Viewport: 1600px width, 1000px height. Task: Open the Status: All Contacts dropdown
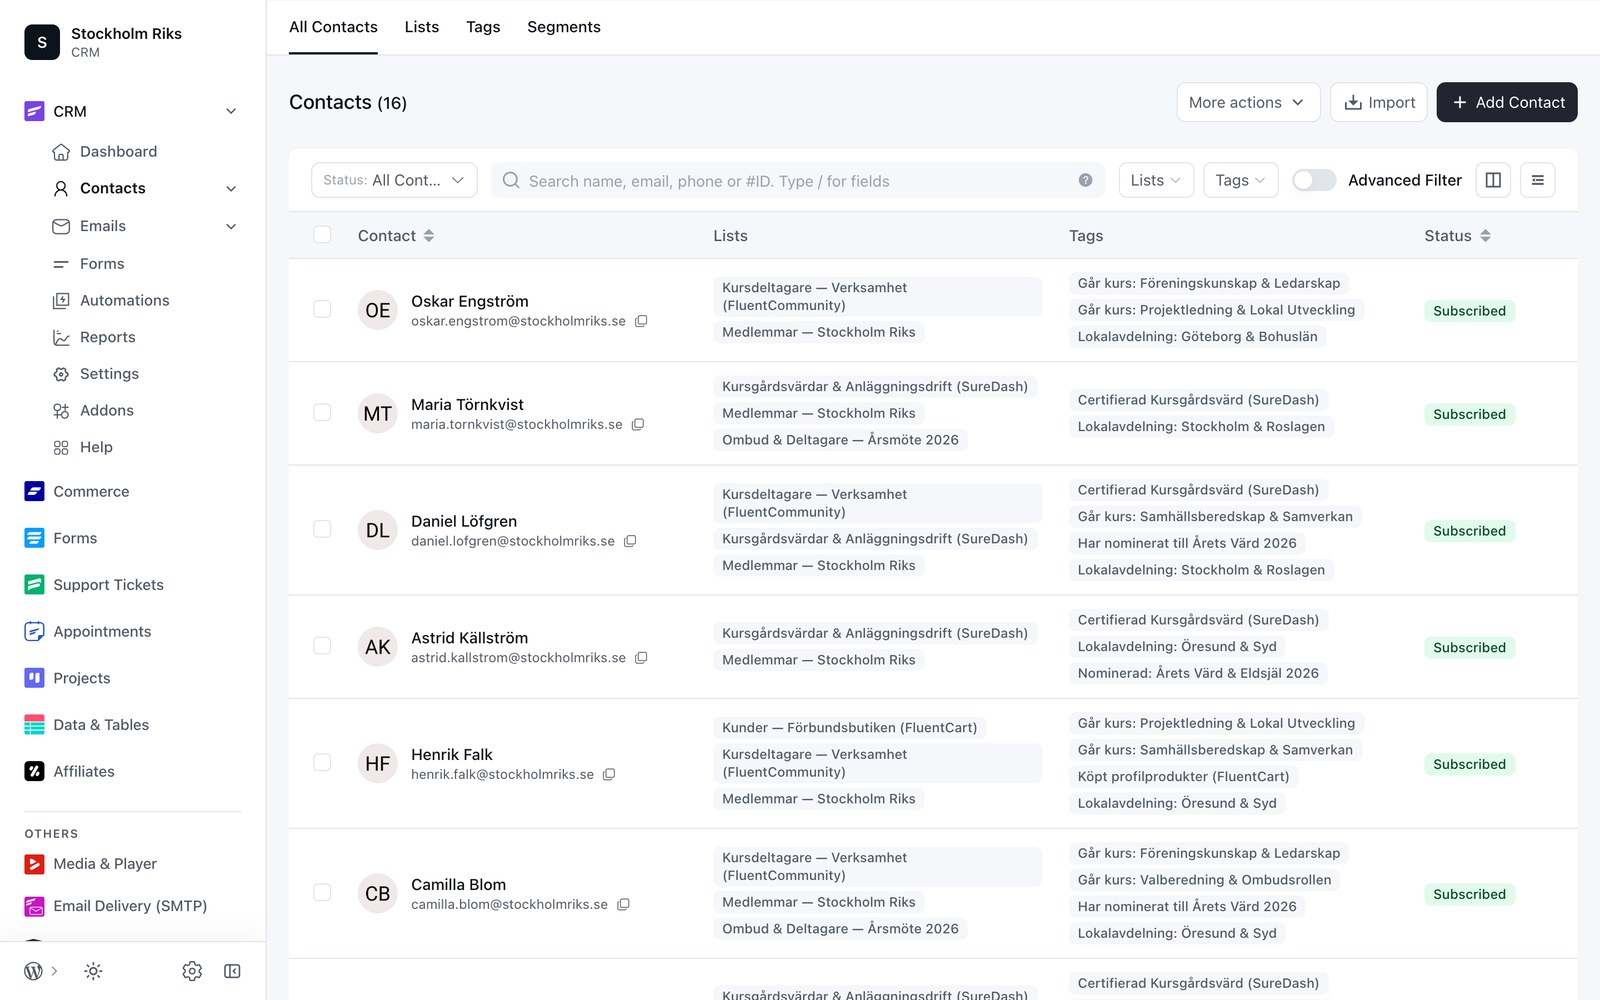(x=394, y=180)
